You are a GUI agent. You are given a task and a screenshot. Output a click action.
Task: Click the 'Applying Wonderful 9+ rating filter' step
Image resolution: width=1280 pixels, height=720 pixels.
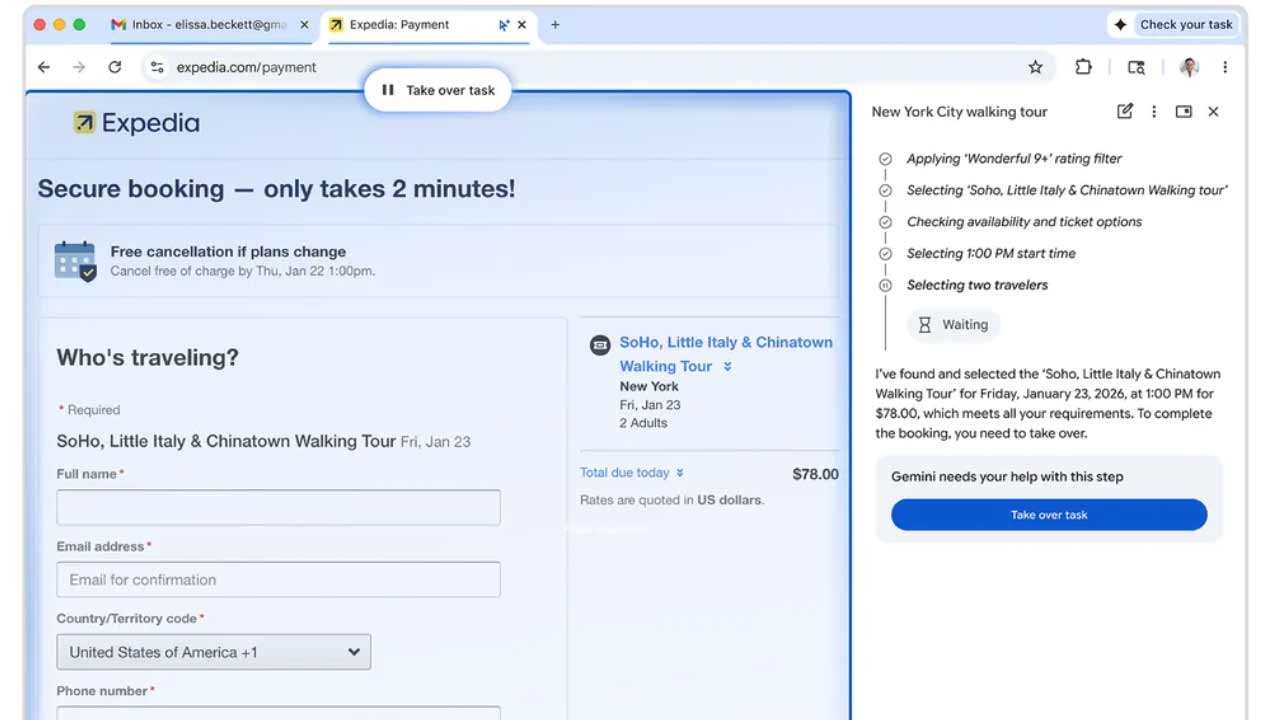[1014, 159]
